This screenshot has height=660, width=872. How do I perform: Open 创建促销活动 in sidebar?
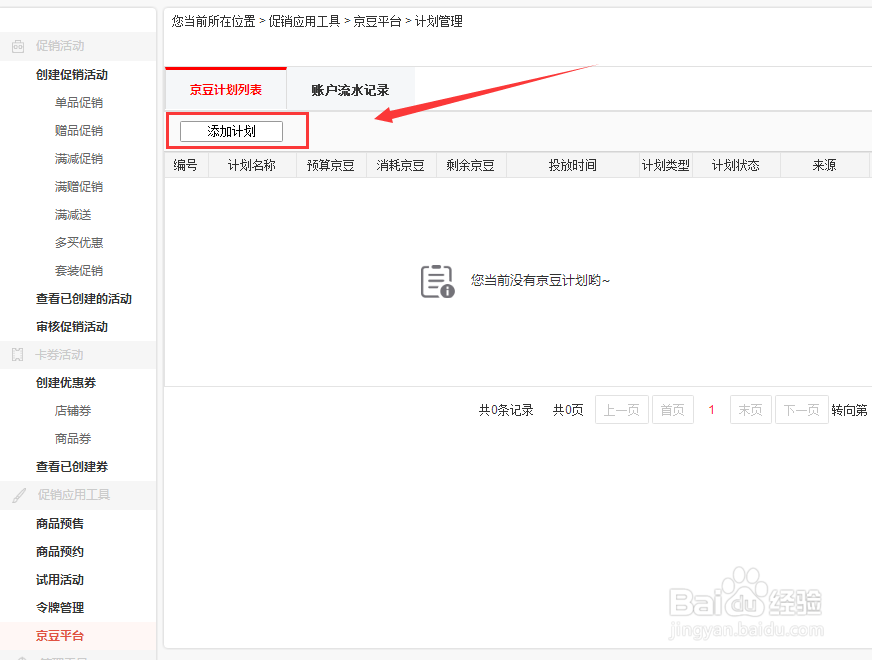point(72,75)
